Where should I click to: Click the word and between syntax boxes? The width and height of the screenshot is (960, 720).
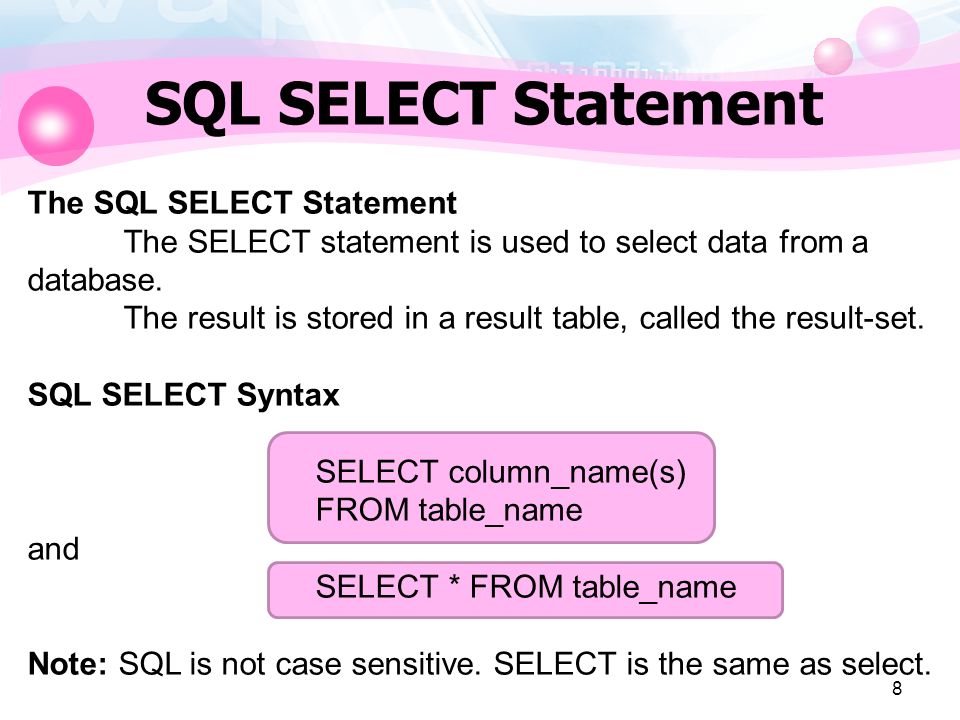pyautogui.click(x=53, y=549)
